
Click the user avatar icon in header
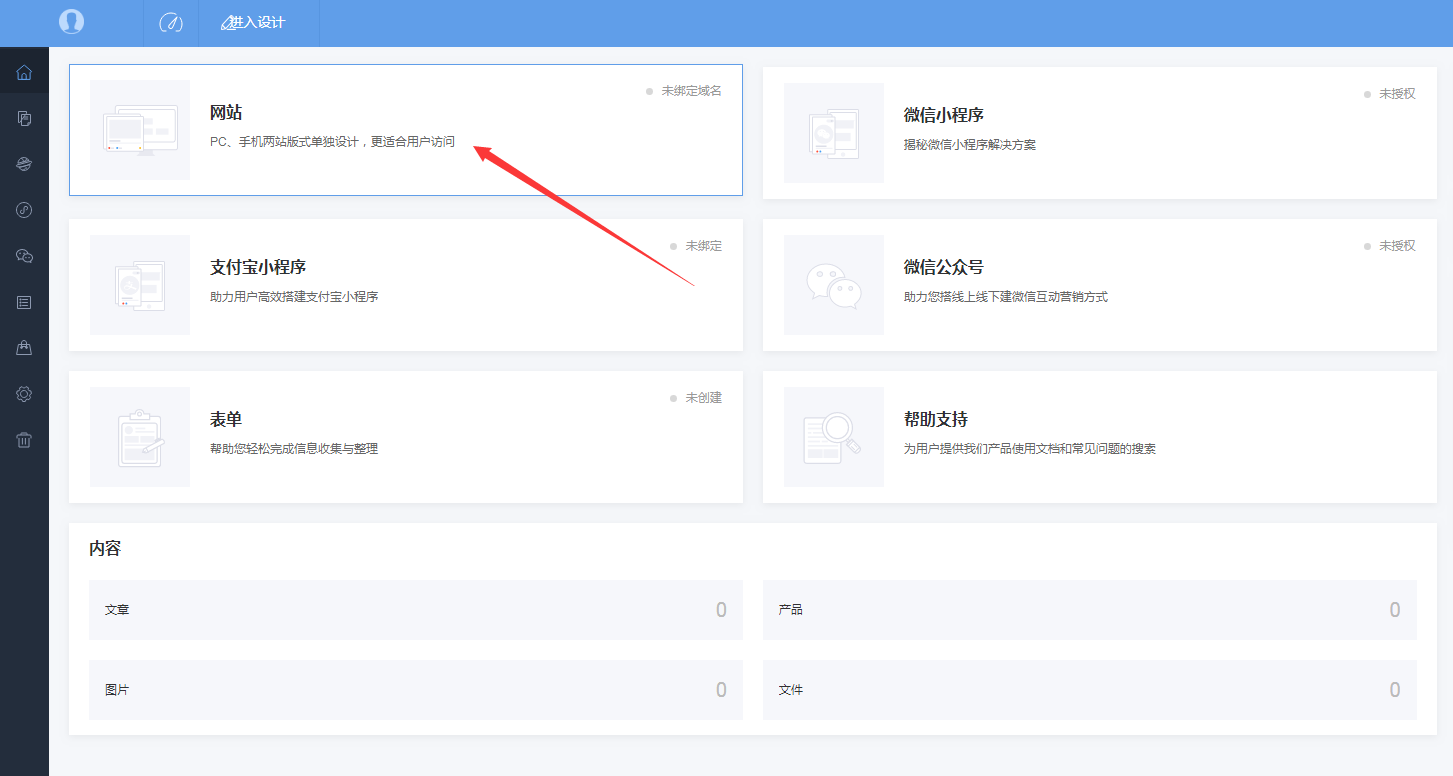[71, 22]
